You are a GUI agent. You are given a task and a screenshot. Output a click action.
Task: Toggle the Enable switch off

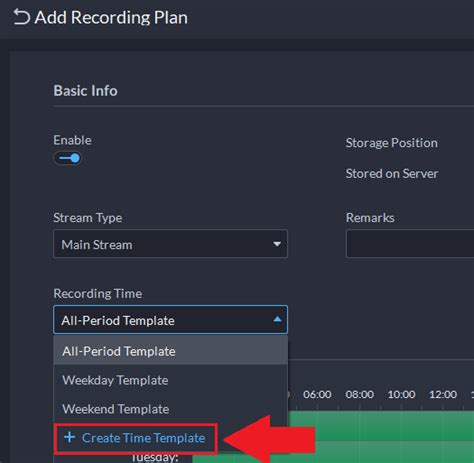pyautogui.click(x=67, y=158)
